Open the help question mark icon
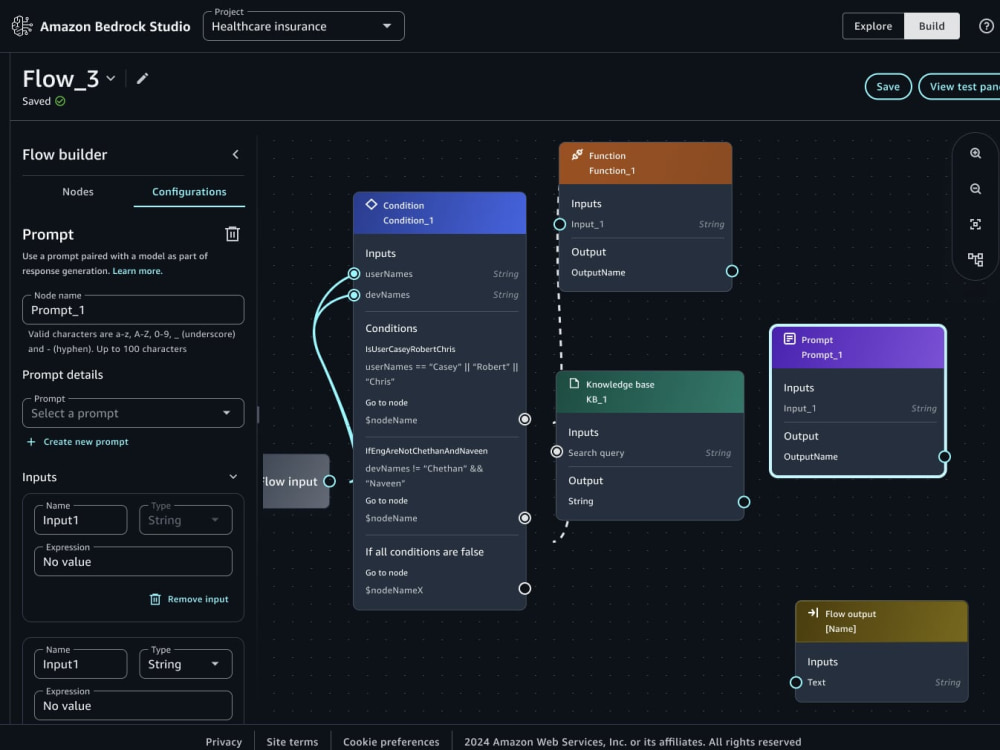Viewport: 1000px width, 750px height. click(x=986, y=26)
